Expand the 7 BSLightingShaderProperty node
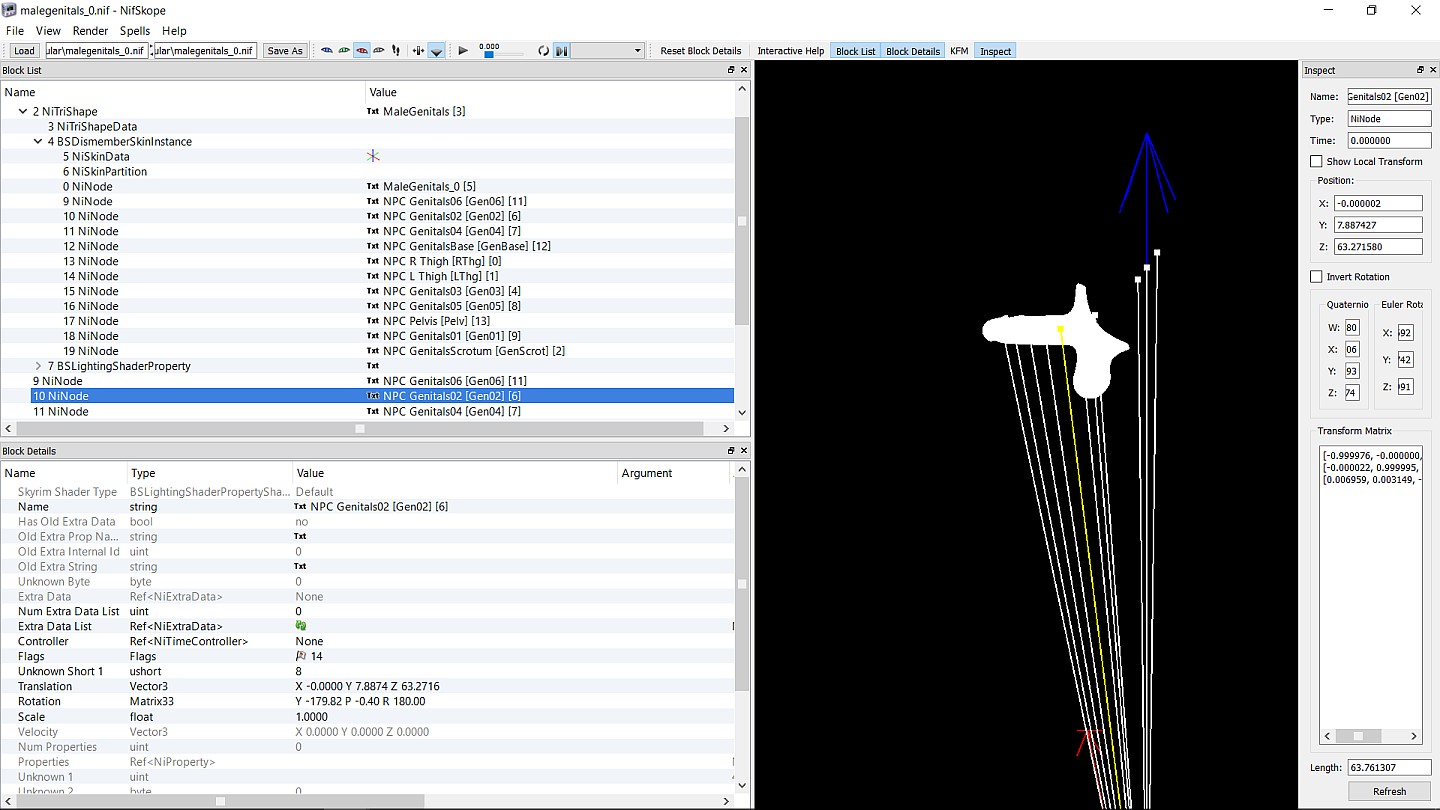The height and width of the screenshot is (810, 1440). pyautogui.click(x=38, y=366)
